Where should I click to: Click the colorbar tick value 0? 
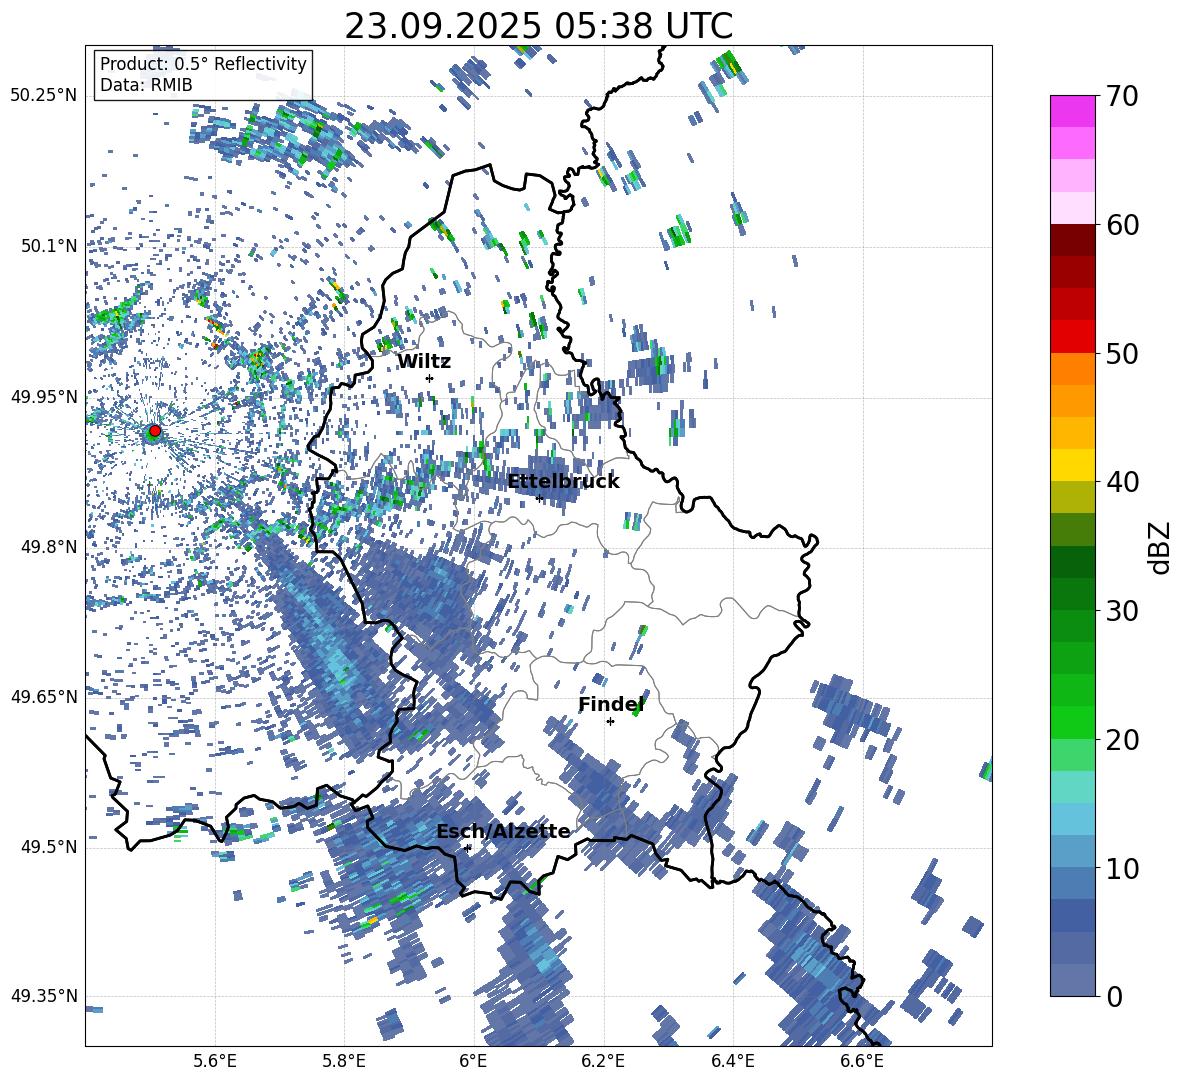point(1114,996)
